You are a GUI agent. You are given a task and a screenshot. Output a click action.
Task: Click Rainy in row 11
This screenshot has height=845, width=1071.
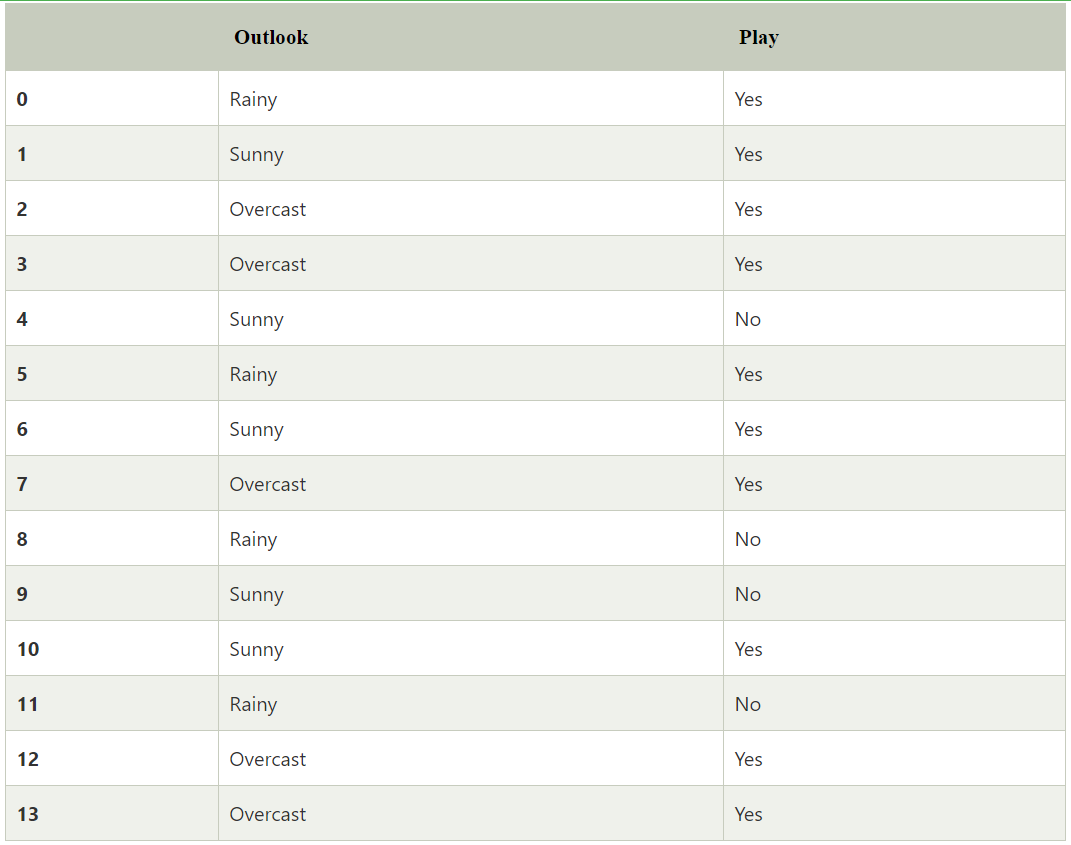(253, 704)
